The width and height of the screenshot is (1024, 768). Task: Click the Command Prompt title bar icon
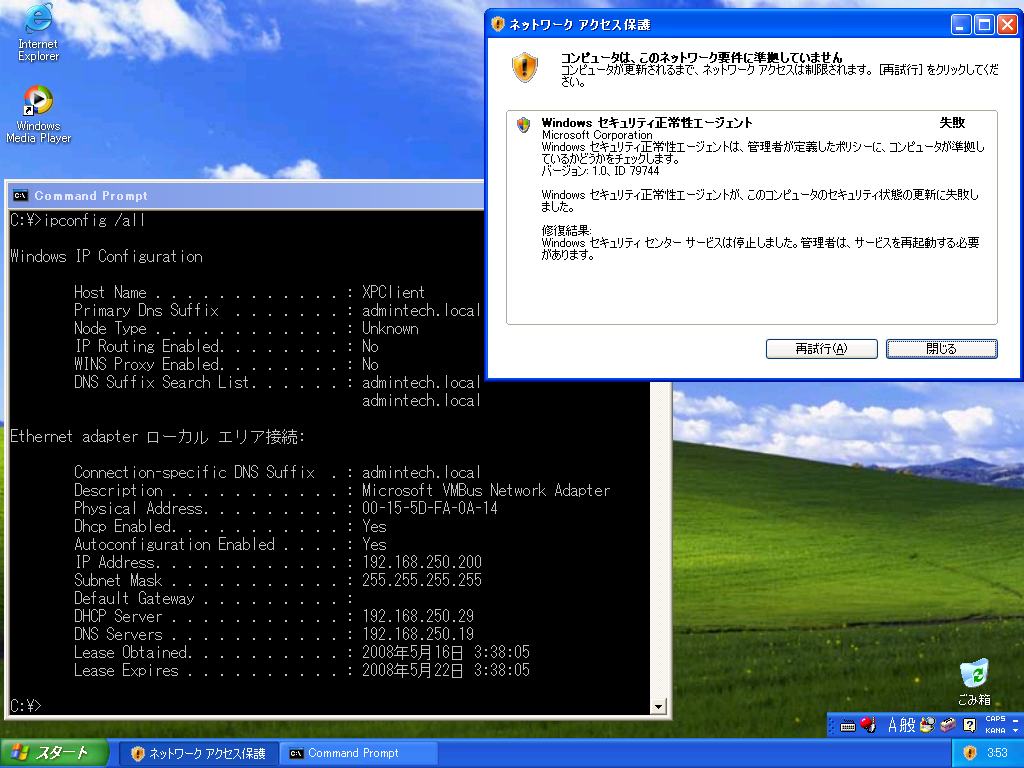(20, 195)
